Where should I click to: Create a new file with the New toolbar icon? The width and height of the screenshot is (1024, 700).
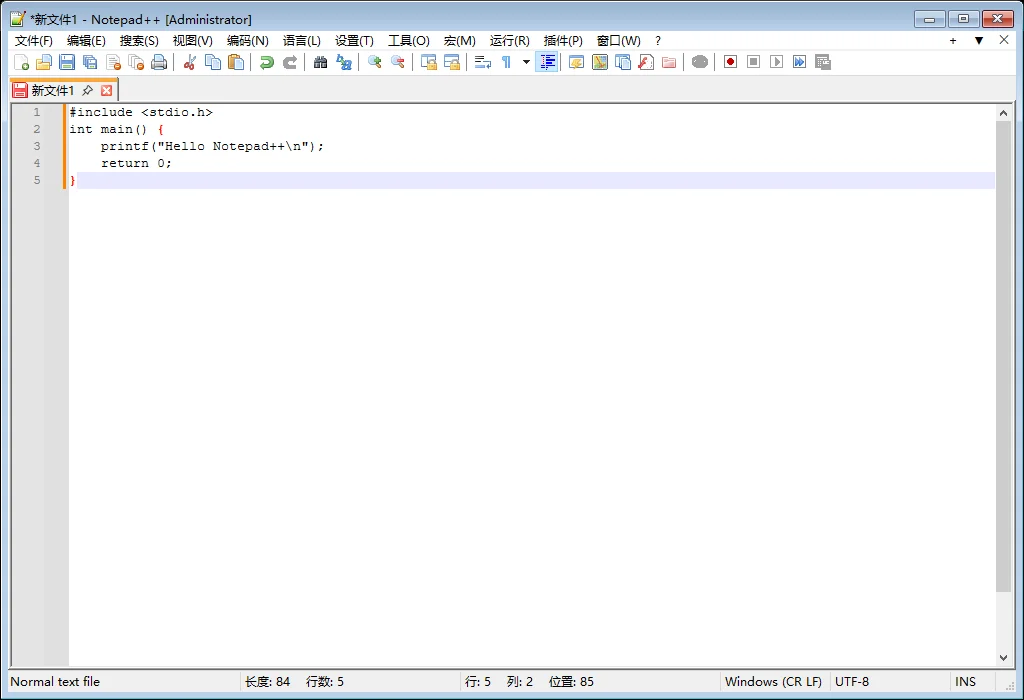pos(22,62)
